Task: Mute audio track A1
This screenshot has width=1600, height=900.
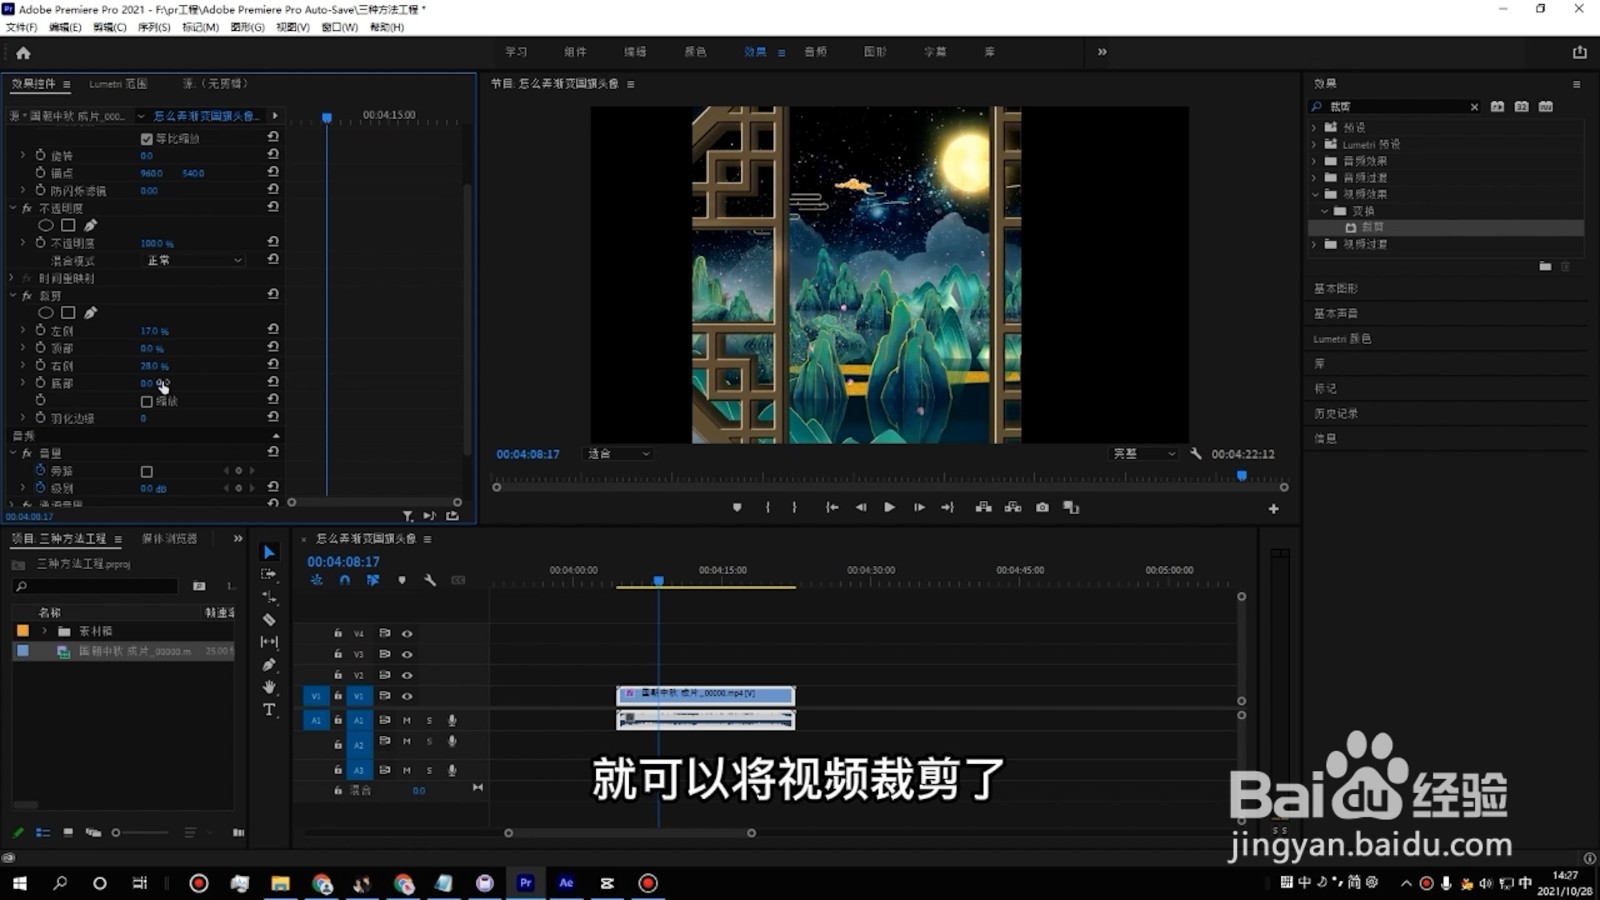Action: coord(407,720)
